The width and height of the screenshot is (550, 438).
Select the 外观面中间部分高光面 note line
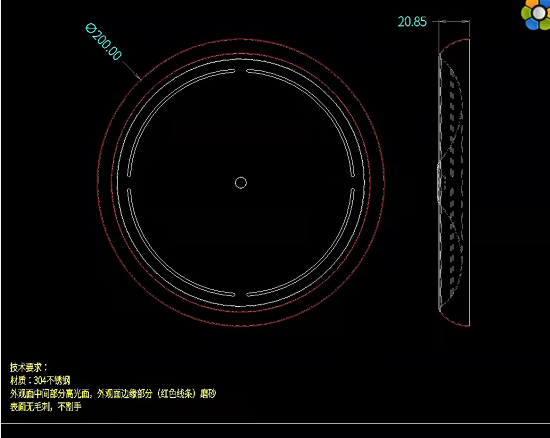point(113,393)
